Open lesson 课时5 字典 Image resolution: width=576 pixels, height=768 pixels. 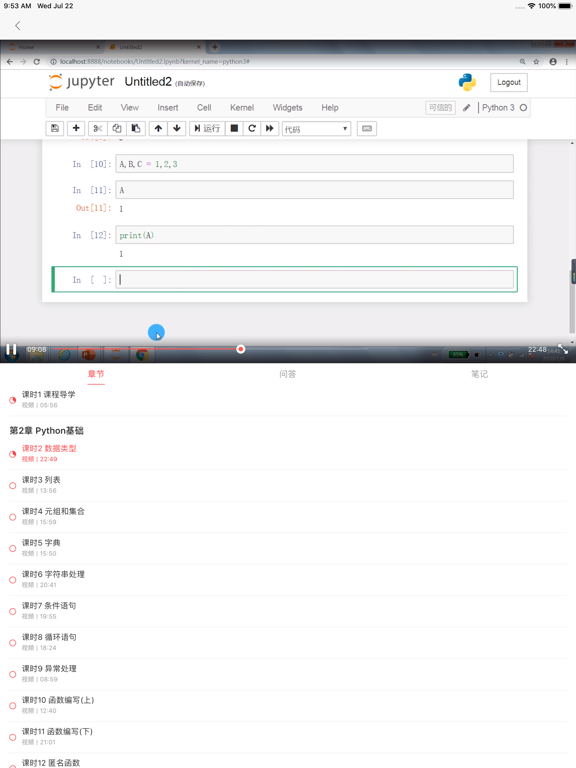tap(288, 548)
